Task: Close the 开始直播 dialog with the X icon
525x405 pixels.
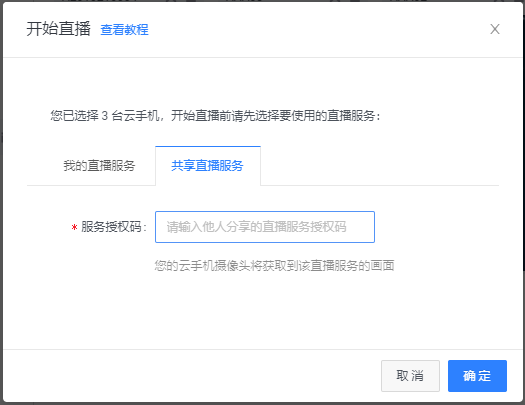Action: tap(495, 29)
